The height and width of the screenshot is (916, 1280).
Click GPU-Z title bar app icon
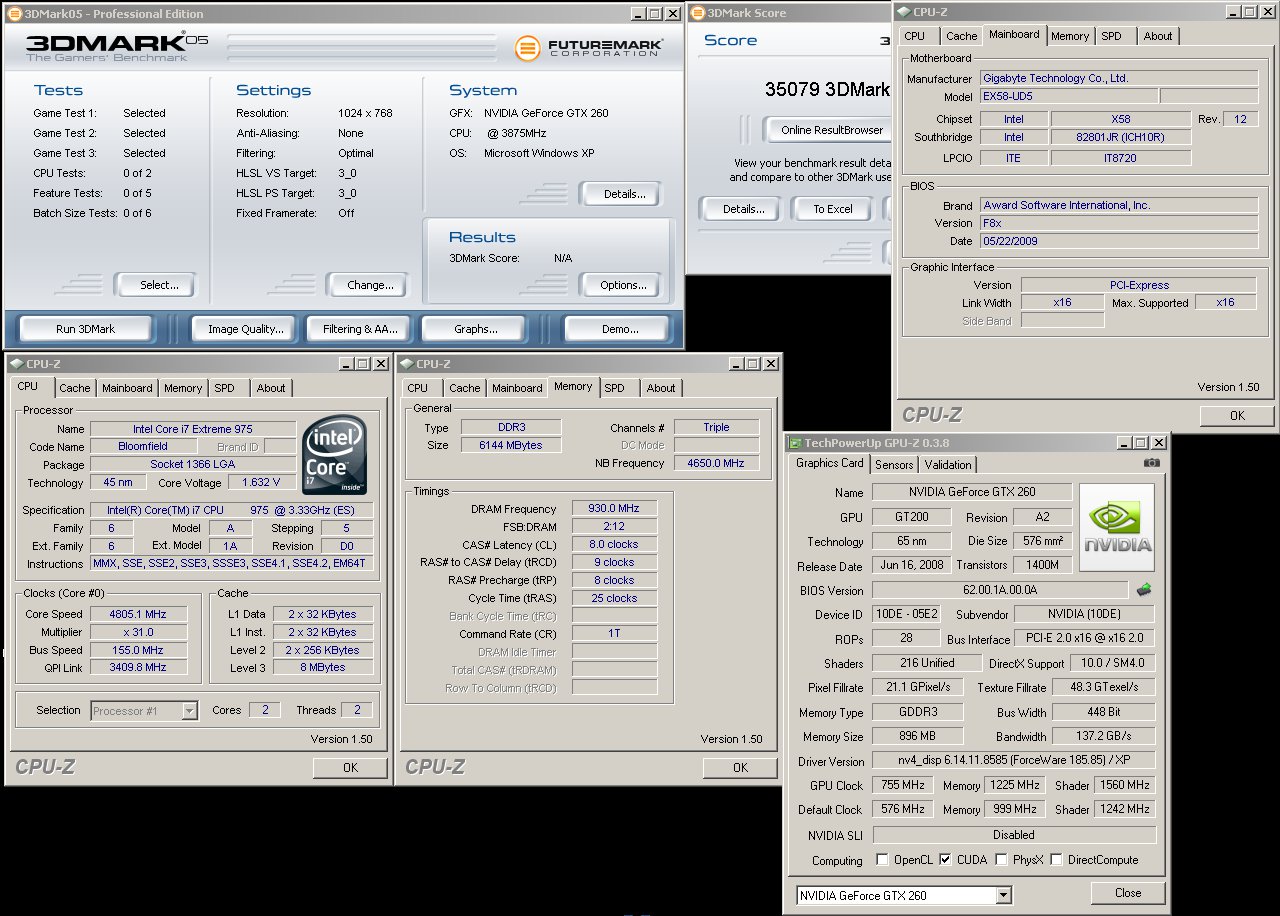pos(795,442)
